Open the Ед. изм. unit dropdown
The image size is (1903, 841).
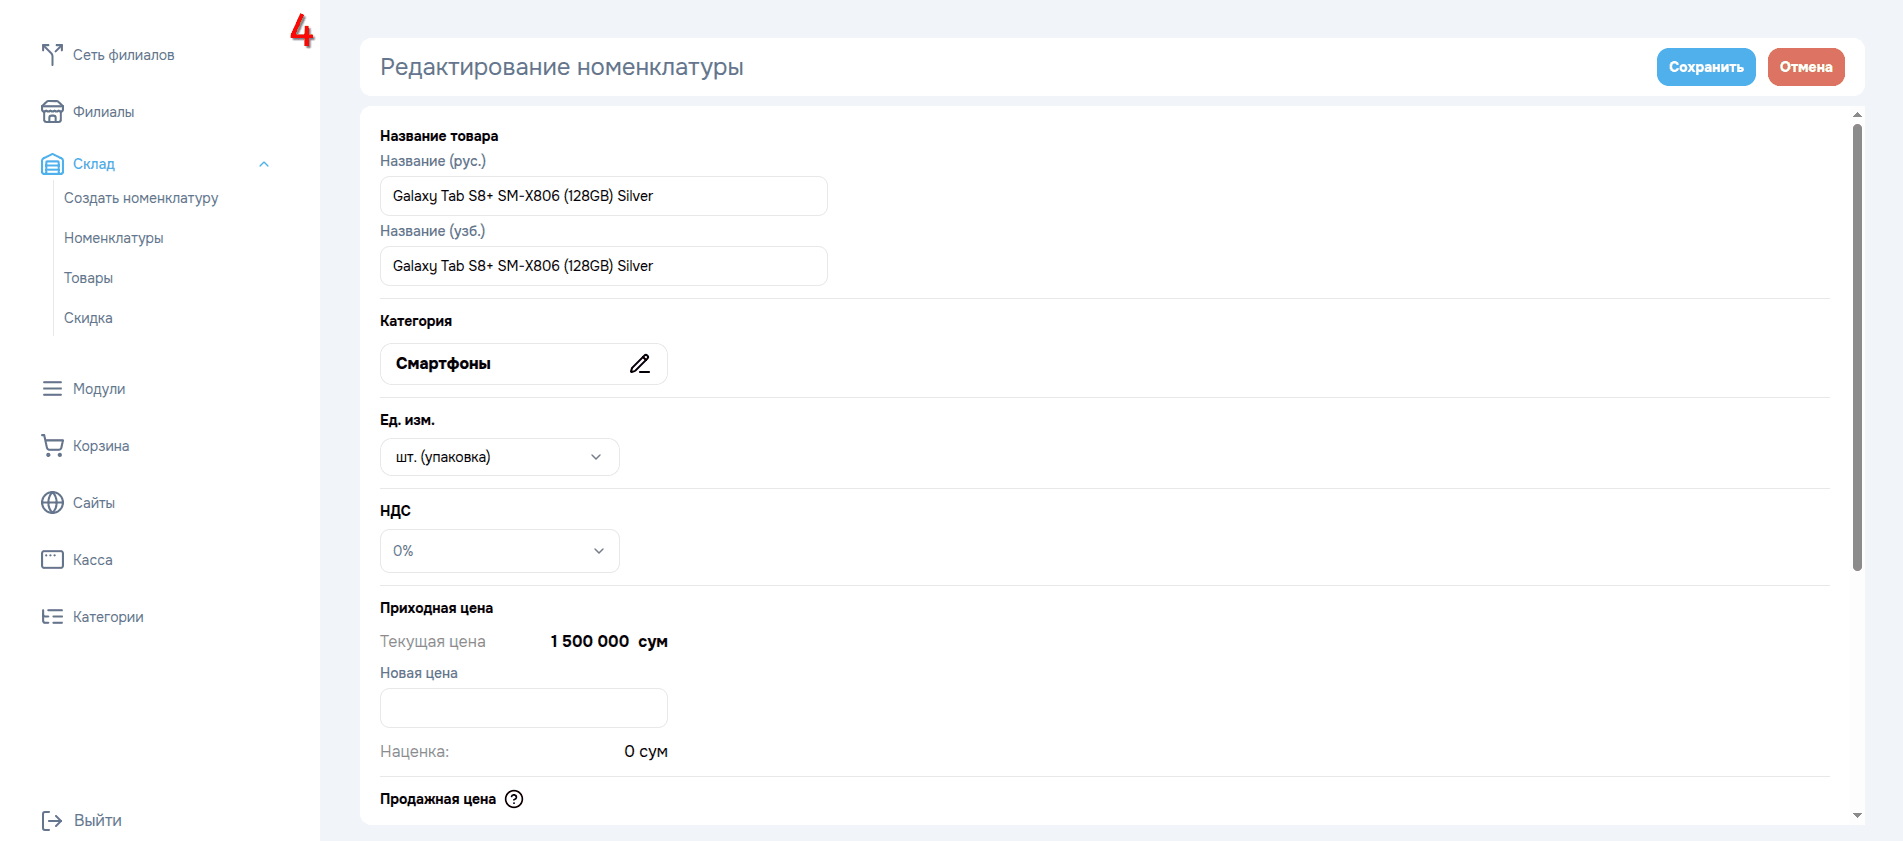[x=499, y=457]
